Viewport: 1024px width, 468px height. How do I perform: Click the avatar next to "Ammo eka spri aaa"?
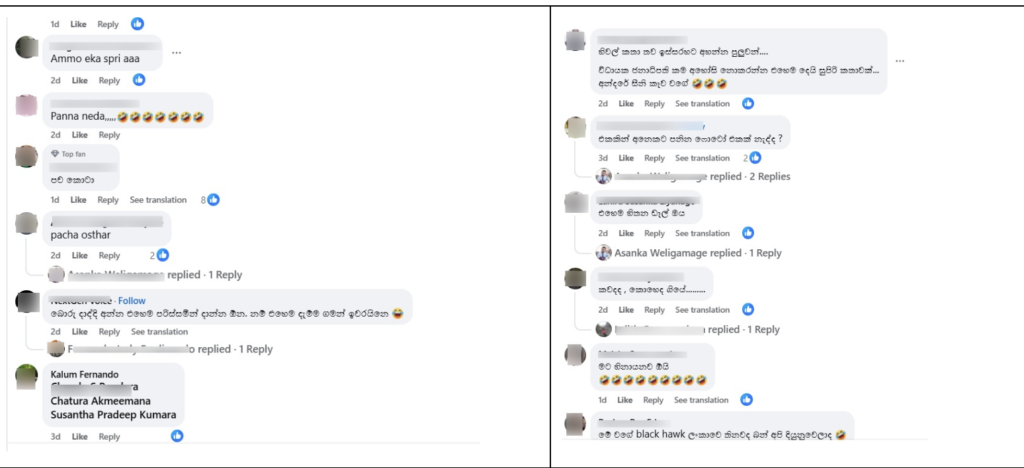tap(28, 48)
